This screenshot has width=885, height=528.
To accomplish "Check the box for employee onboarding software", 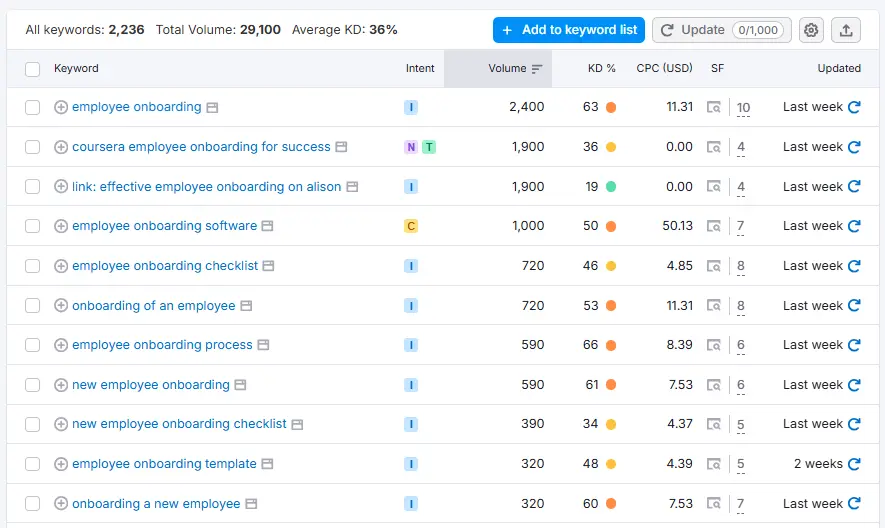I will 33,226.
